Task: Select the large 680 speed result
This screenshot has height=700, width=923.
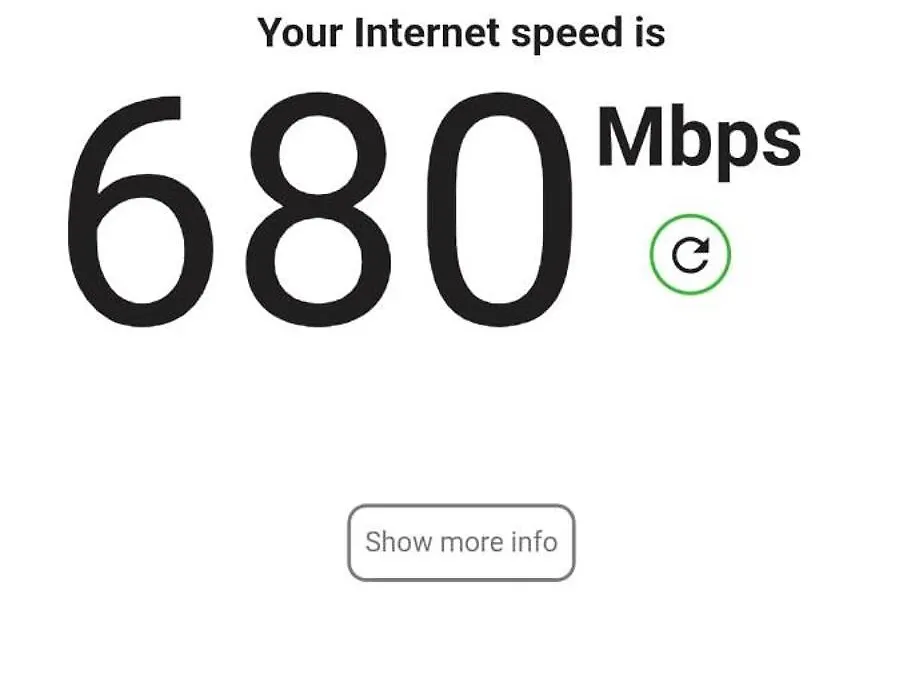Action: tap(320, 210)
